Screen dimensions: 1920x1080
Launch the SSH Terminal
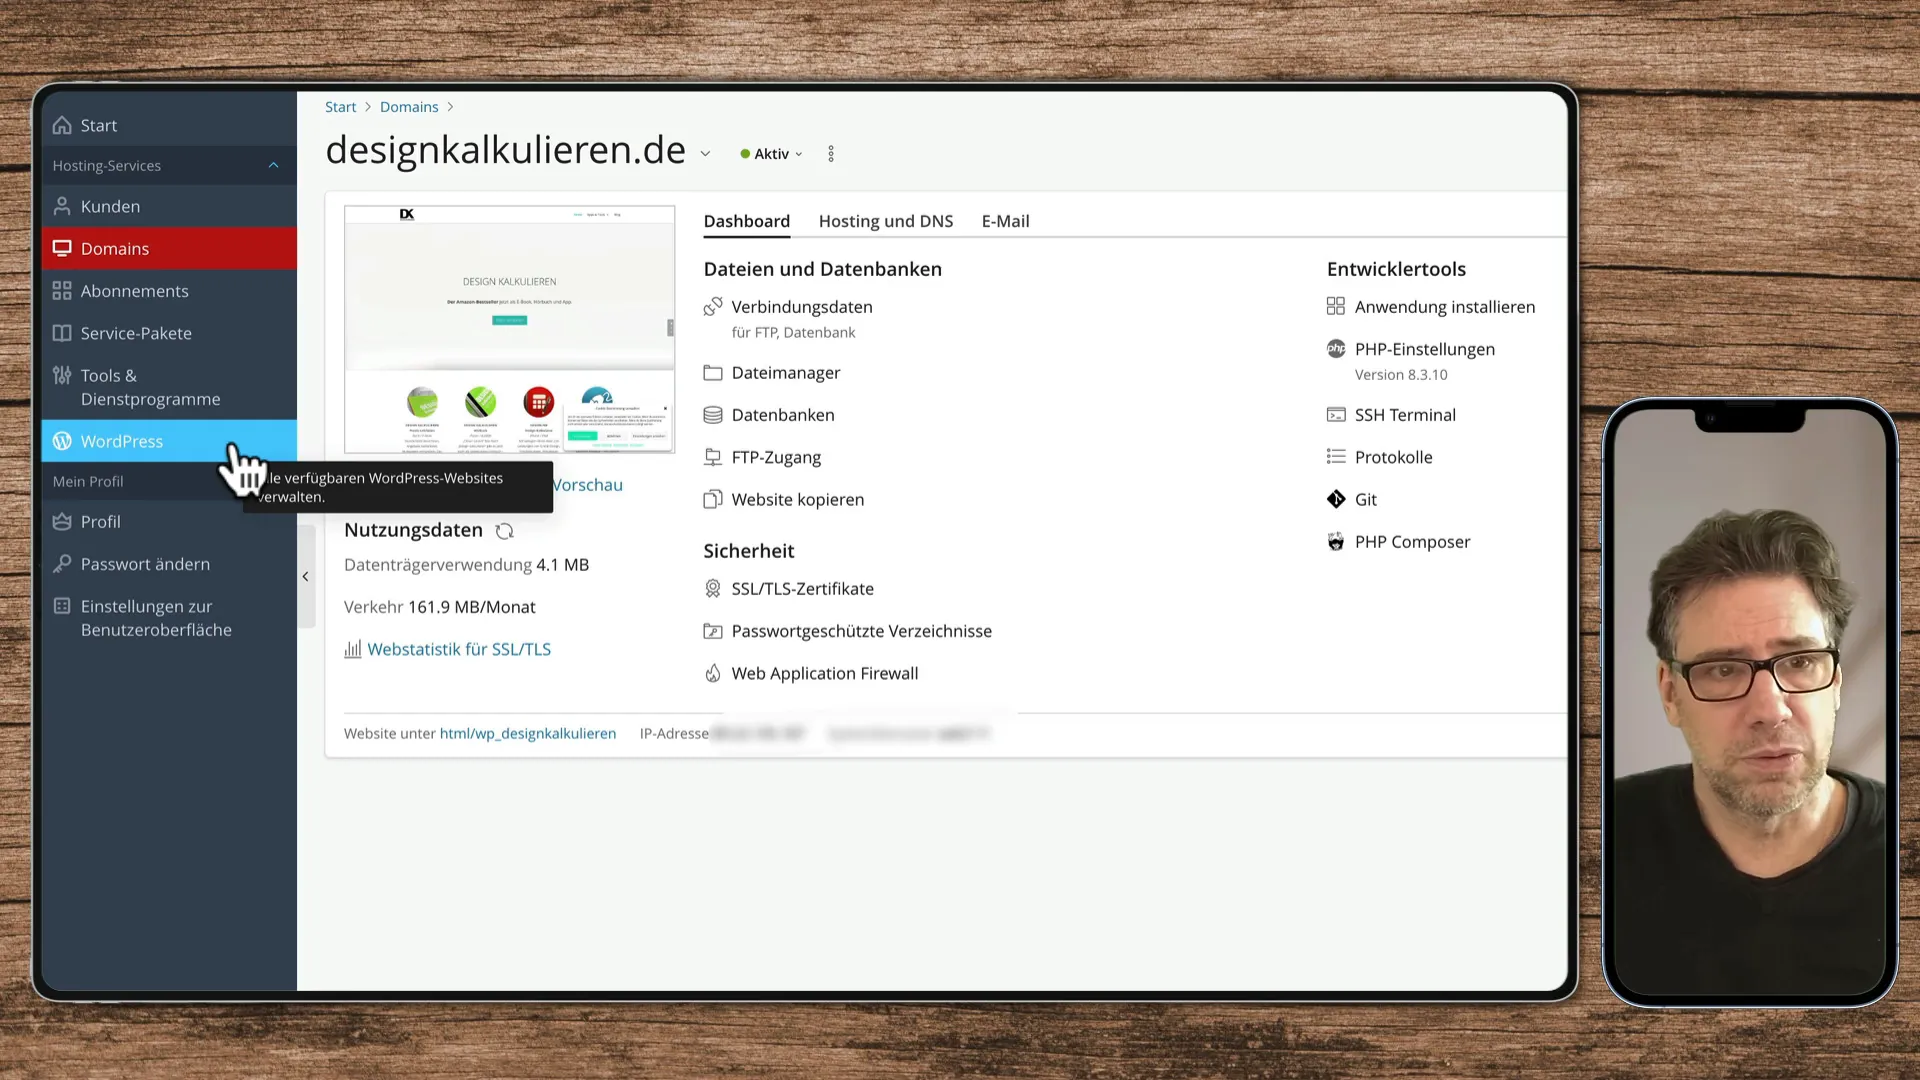click(x=1405, y=414)
